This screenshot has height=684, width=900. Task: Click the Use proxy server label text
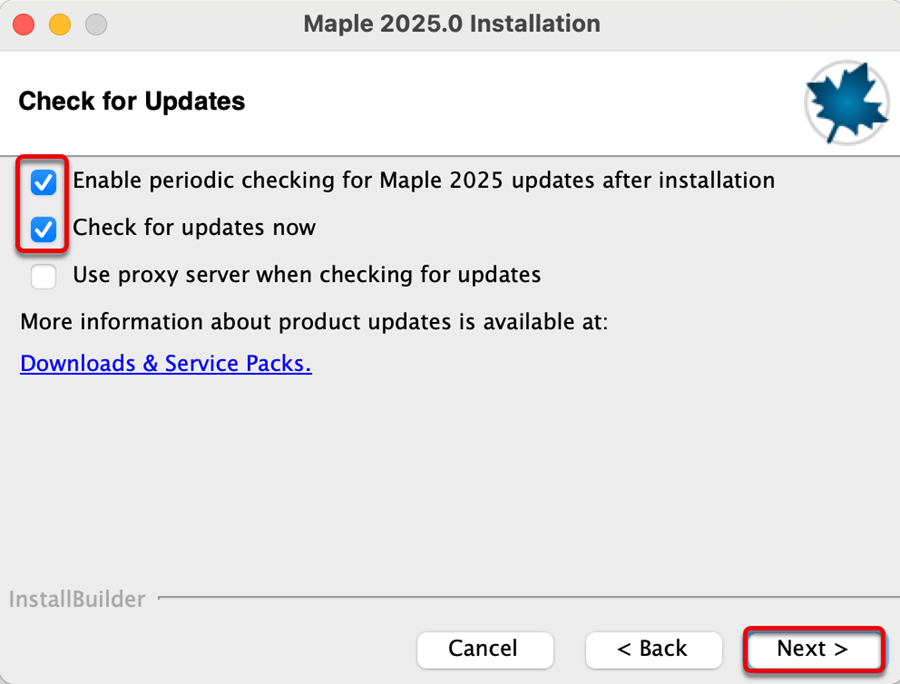point(307,275)
